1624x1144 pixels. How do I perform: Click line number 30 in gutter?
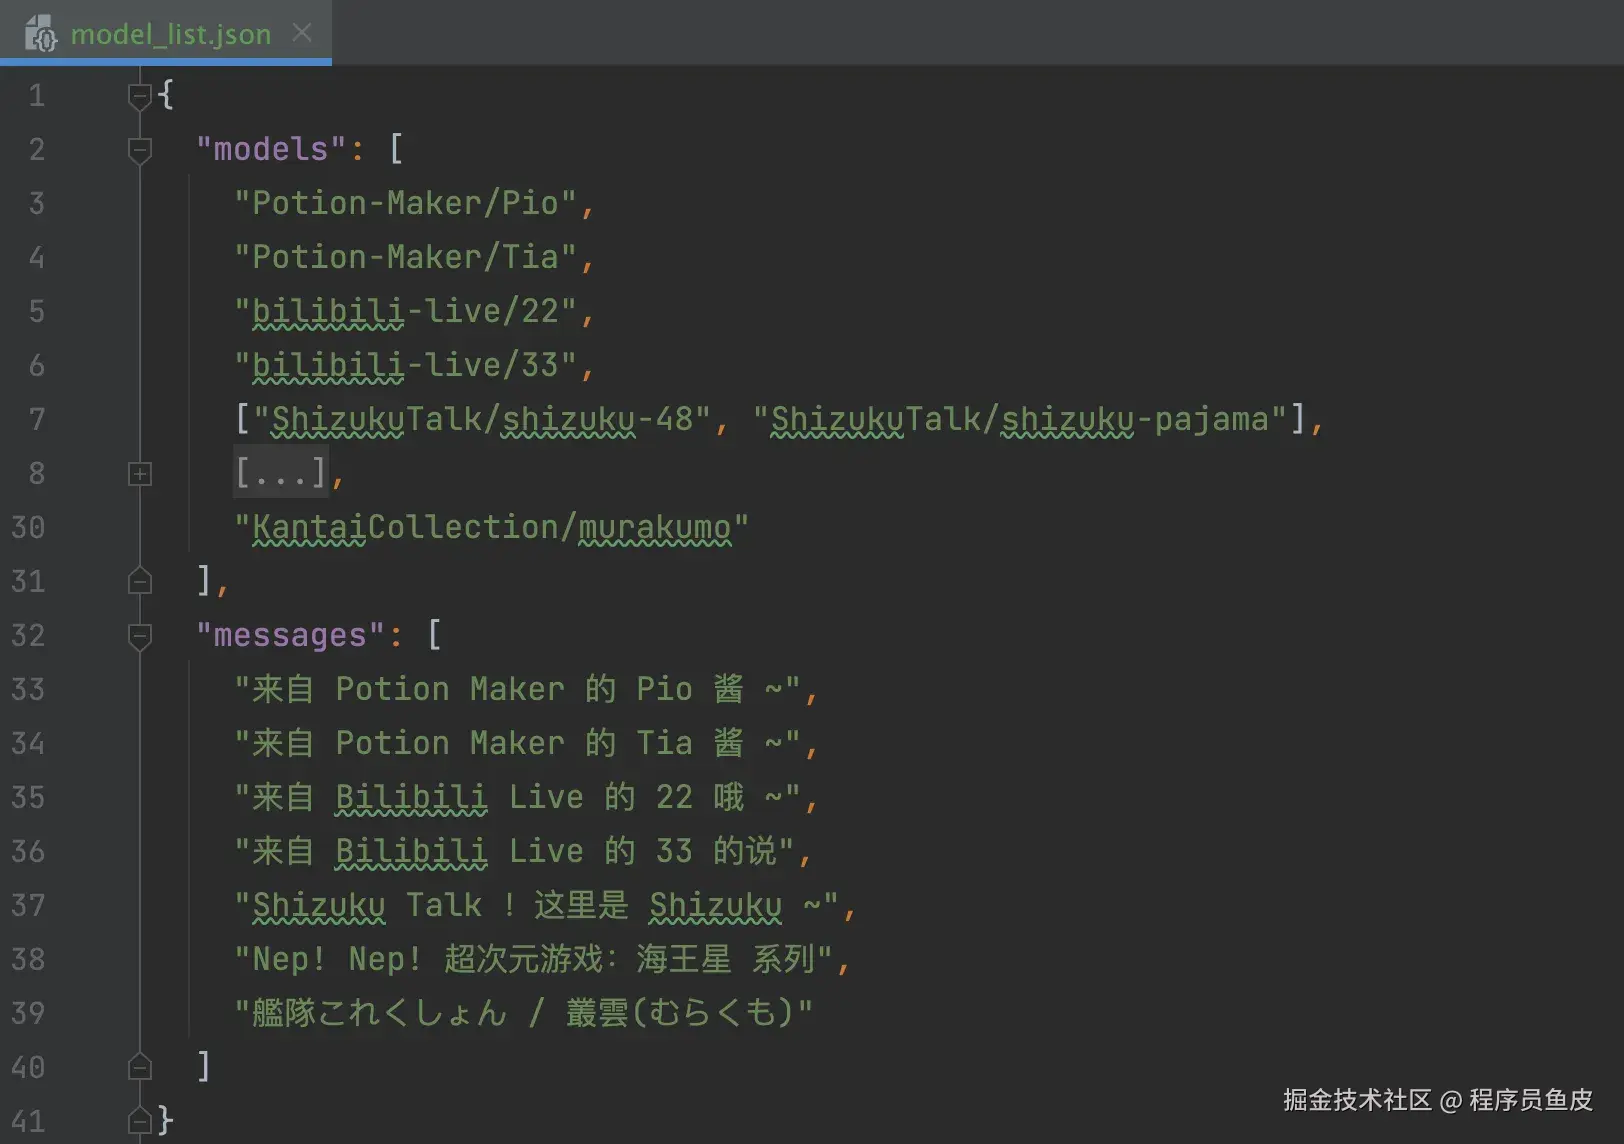click(x=28, y=528)
